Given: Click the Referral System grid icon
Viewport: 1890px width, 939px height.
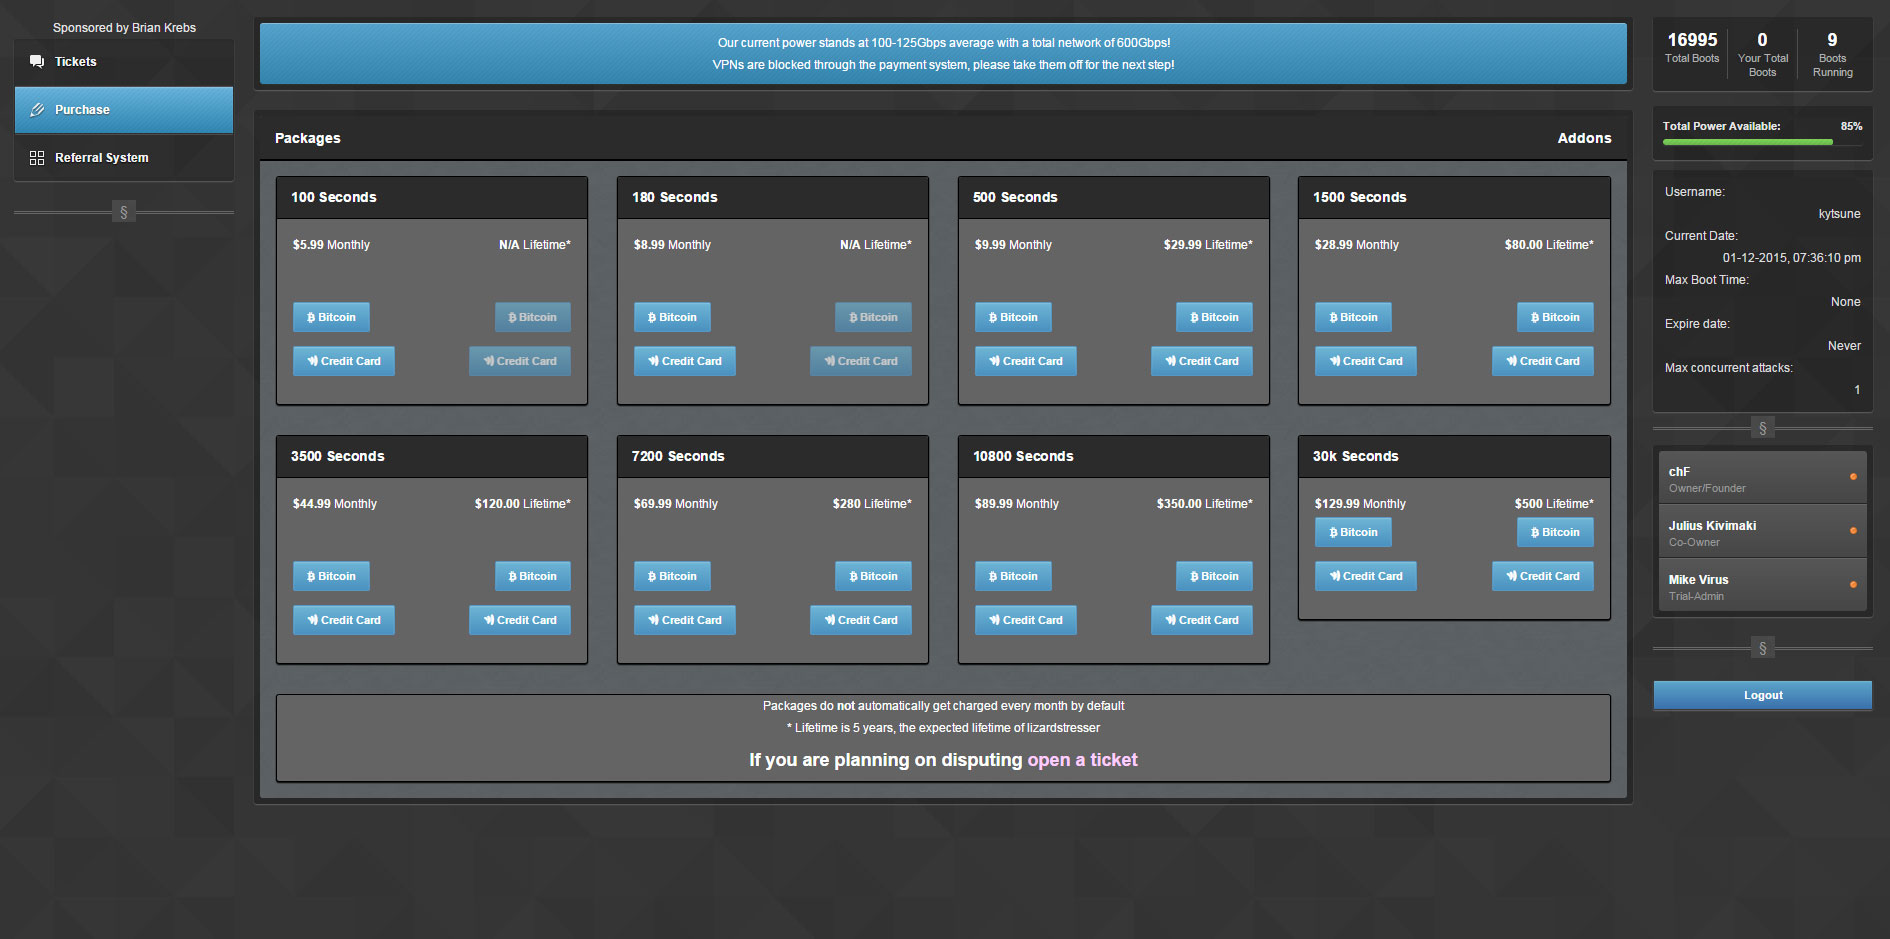Looking at the screenshot, I should [37, 158].
